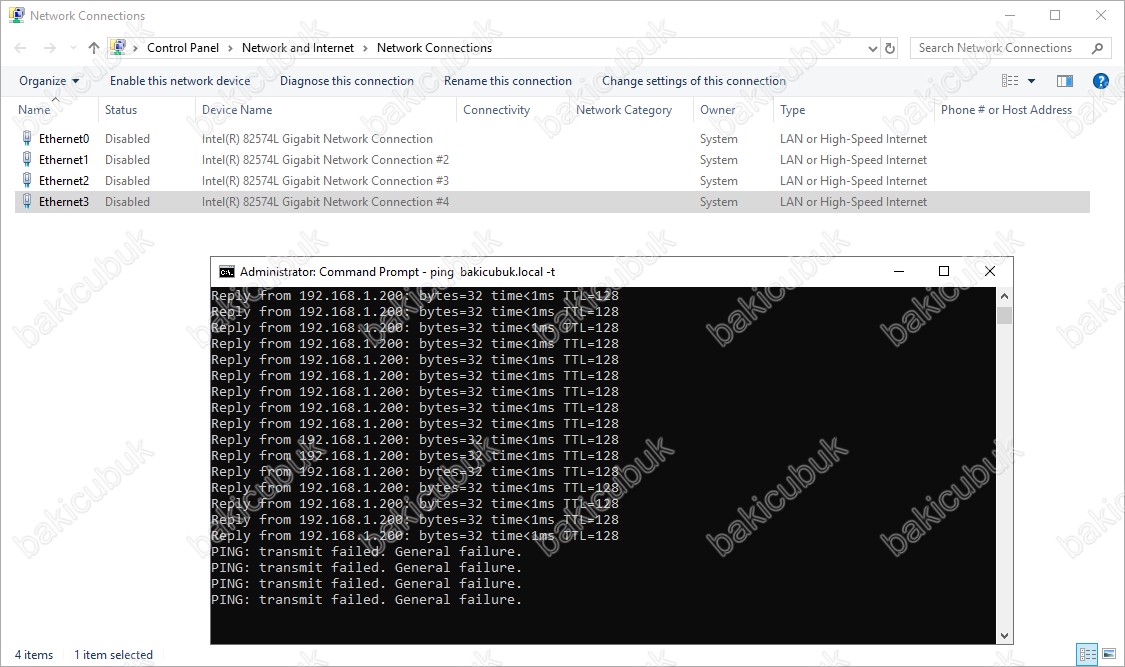This screenshot has width=1125, height=667.
Task: Open the Organize dropdown menu
Action: click(x=49, y=81)
